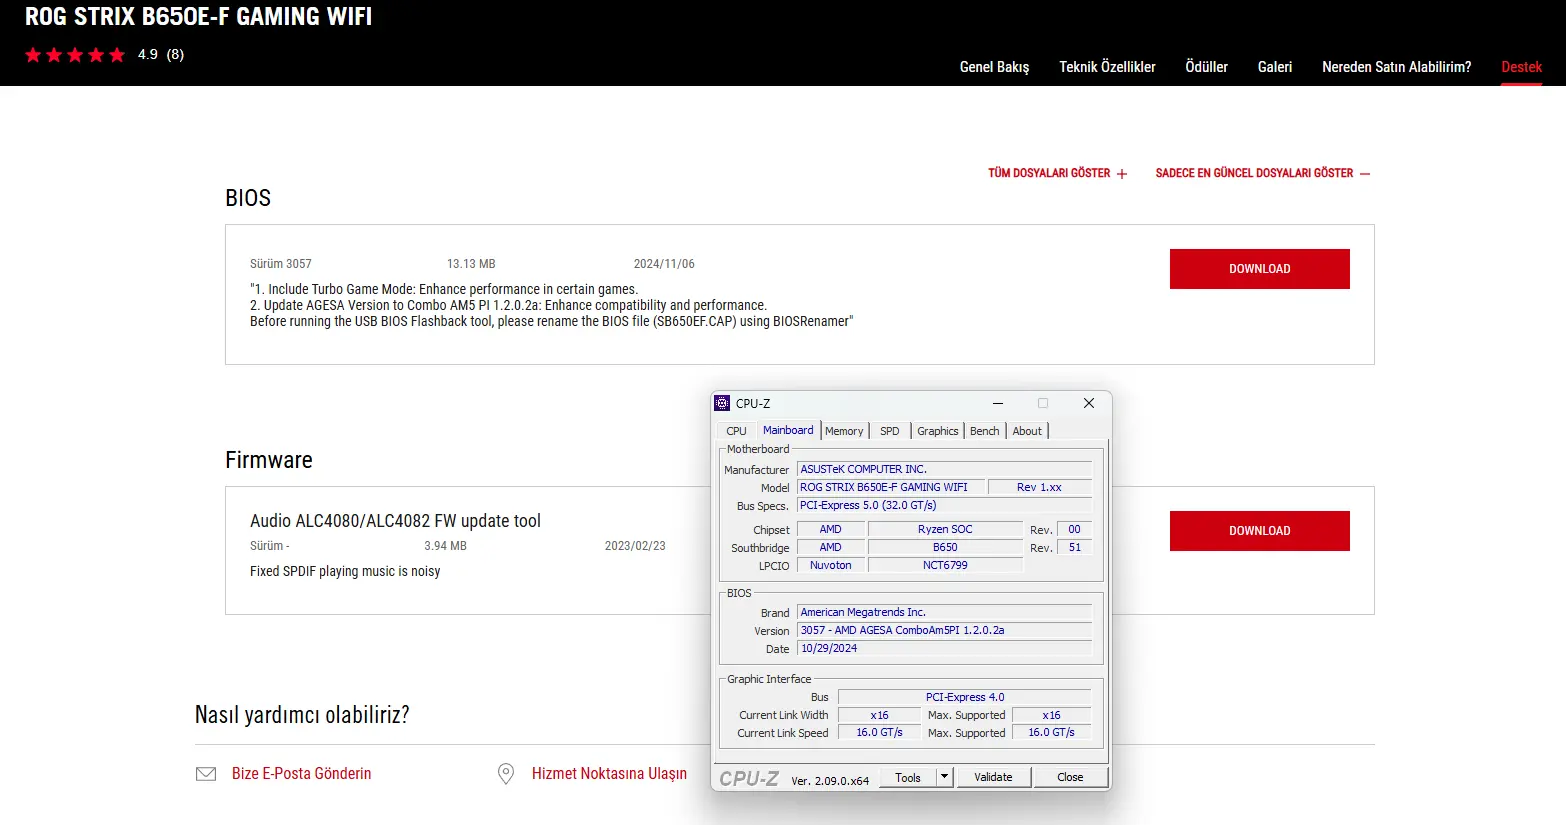This screenshot has width=1566, height=825.
Task: Click the Rev 1.xx model revision field
Action: pyautogui.click(x=1039, y=487)
